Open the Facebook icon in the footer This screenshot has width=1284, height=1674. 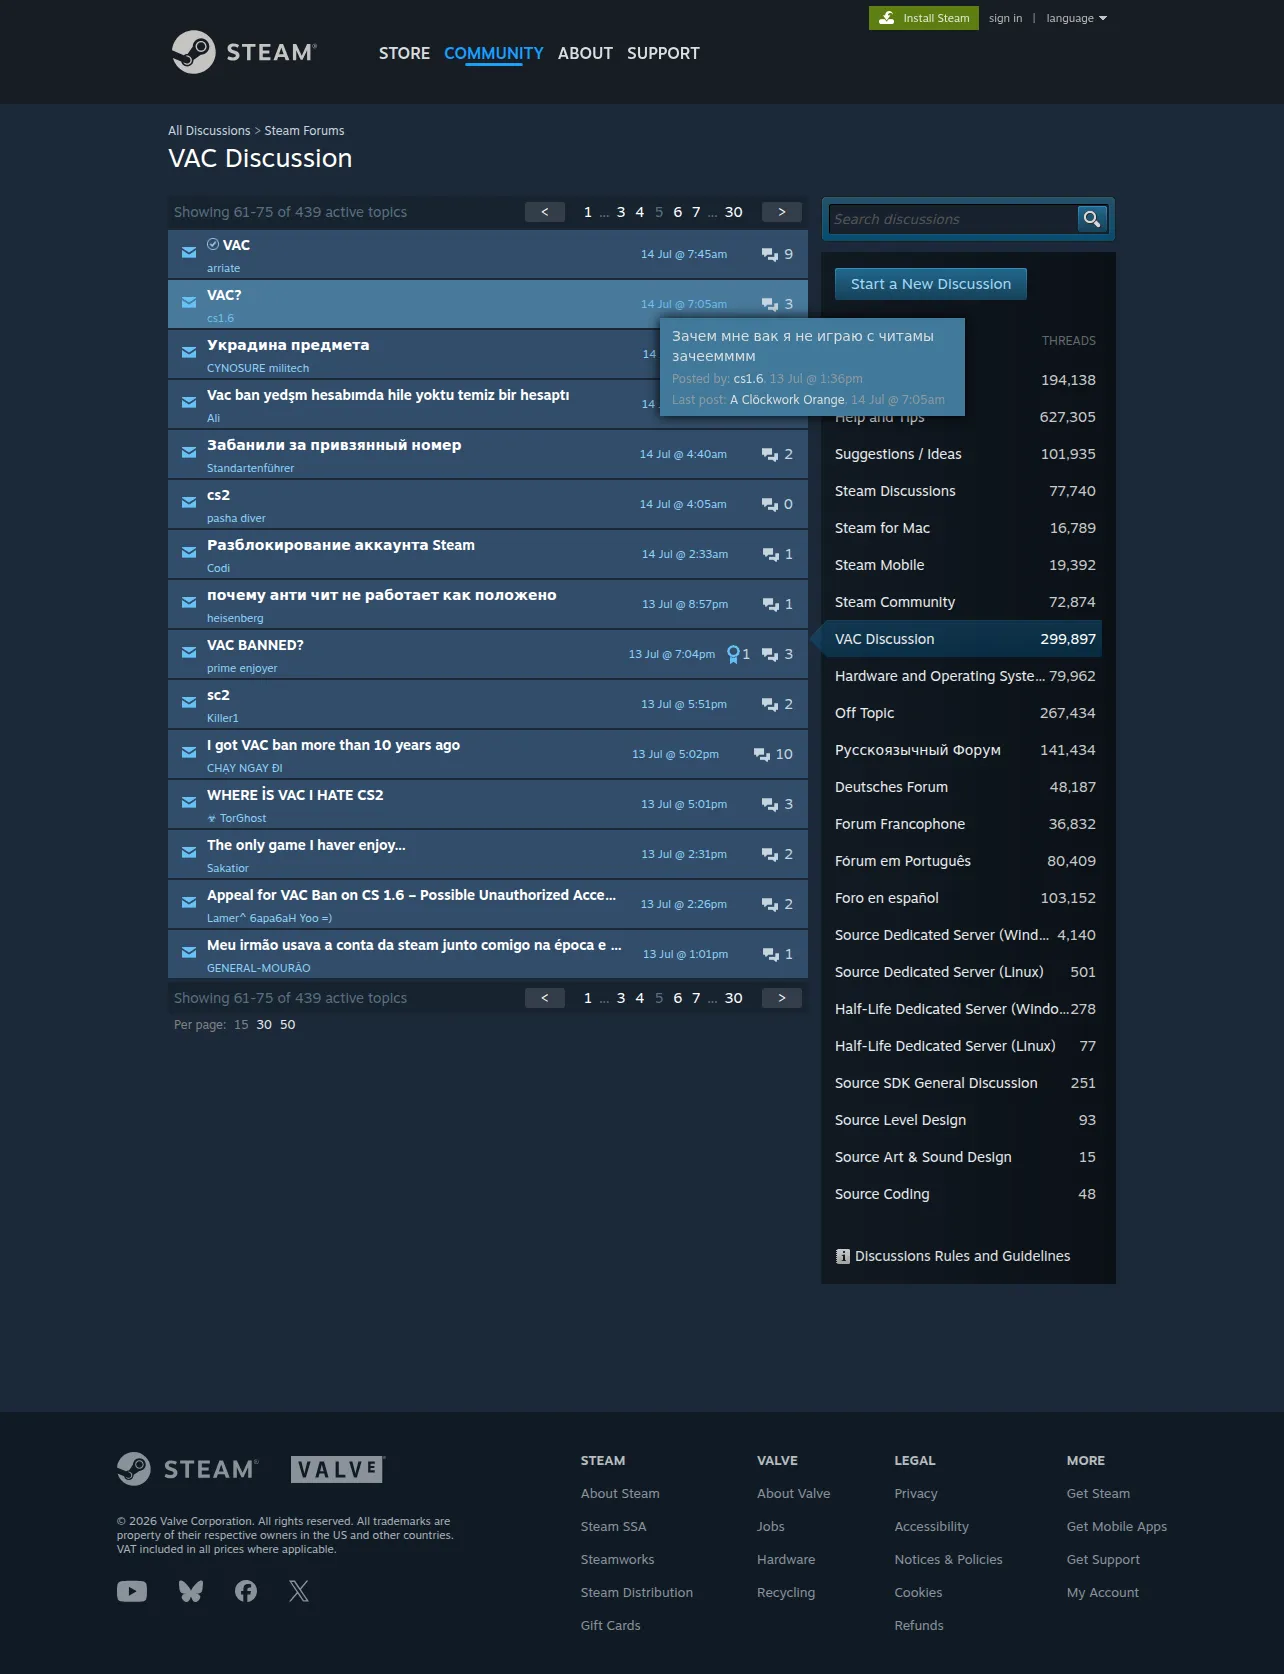click(x=246, y=1591)
